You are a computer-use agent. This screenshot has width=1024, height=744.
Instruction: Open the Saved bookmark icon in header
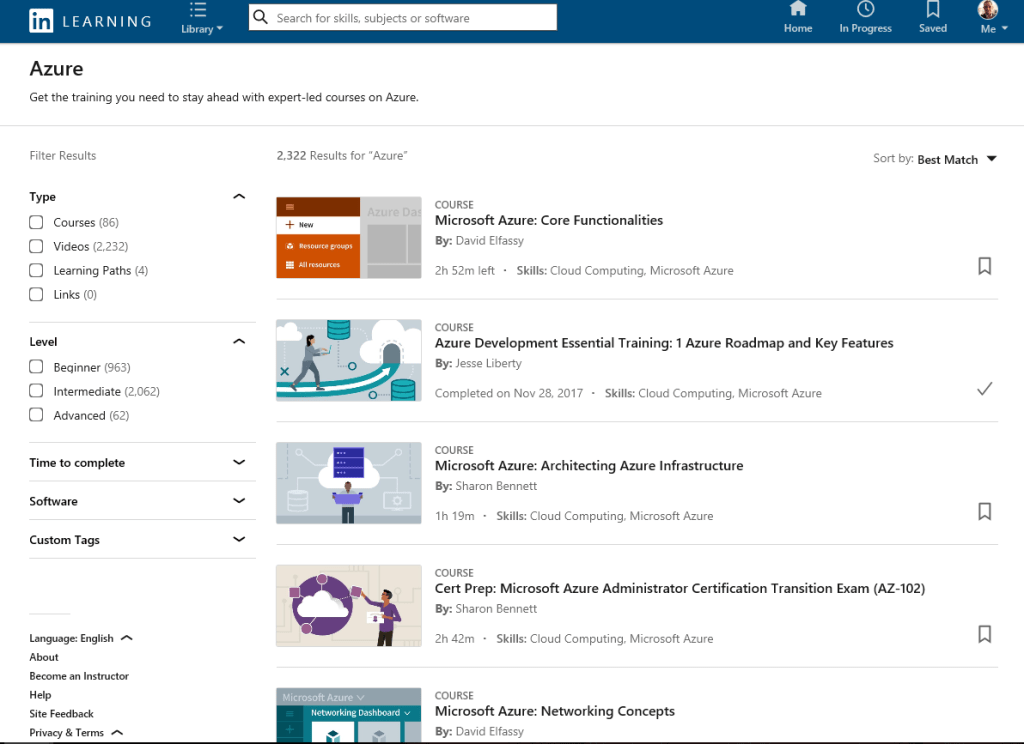(x=933, y=9)
